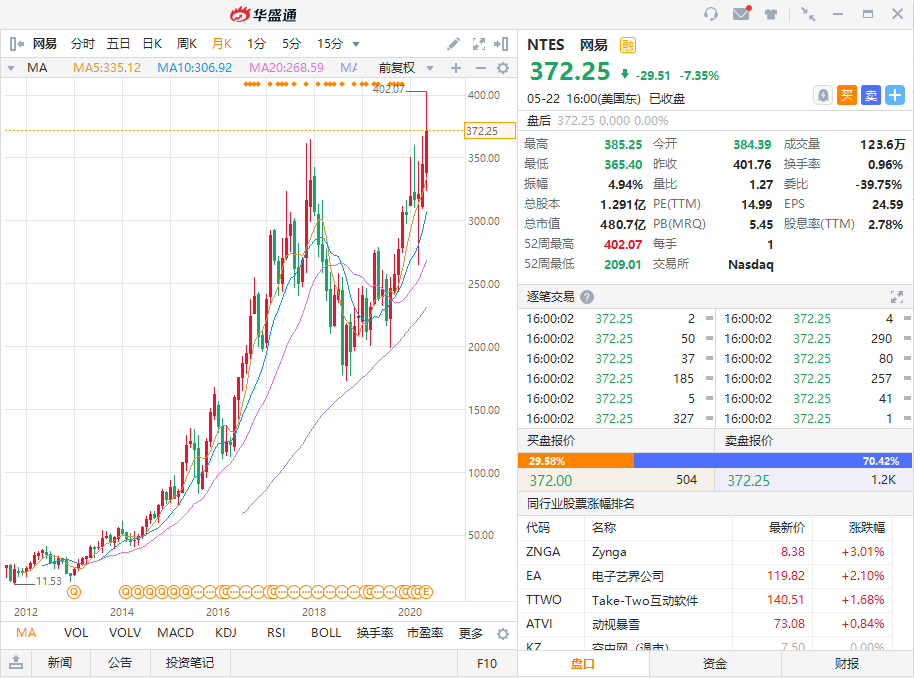The width and height of the screenshot is (914, 678).
Task: Open the skin theme shirt icon
Action: pos(771,14)
